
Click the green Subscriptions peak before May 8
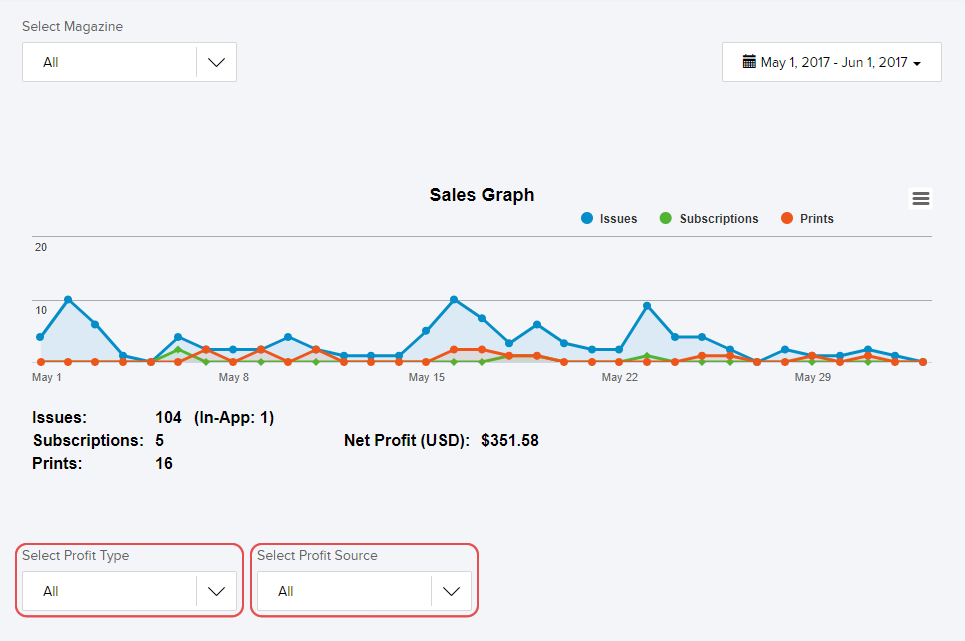point(178,350)
